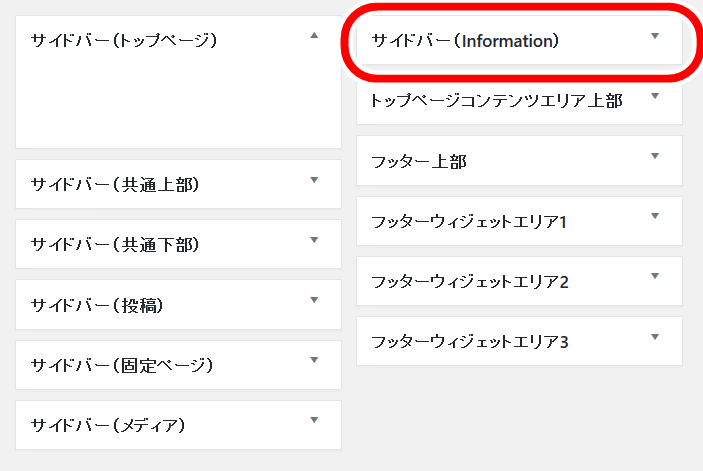Expand フッターウィジェットエリア3 arrow
The image size is (703, 471).
coord(655,337)
